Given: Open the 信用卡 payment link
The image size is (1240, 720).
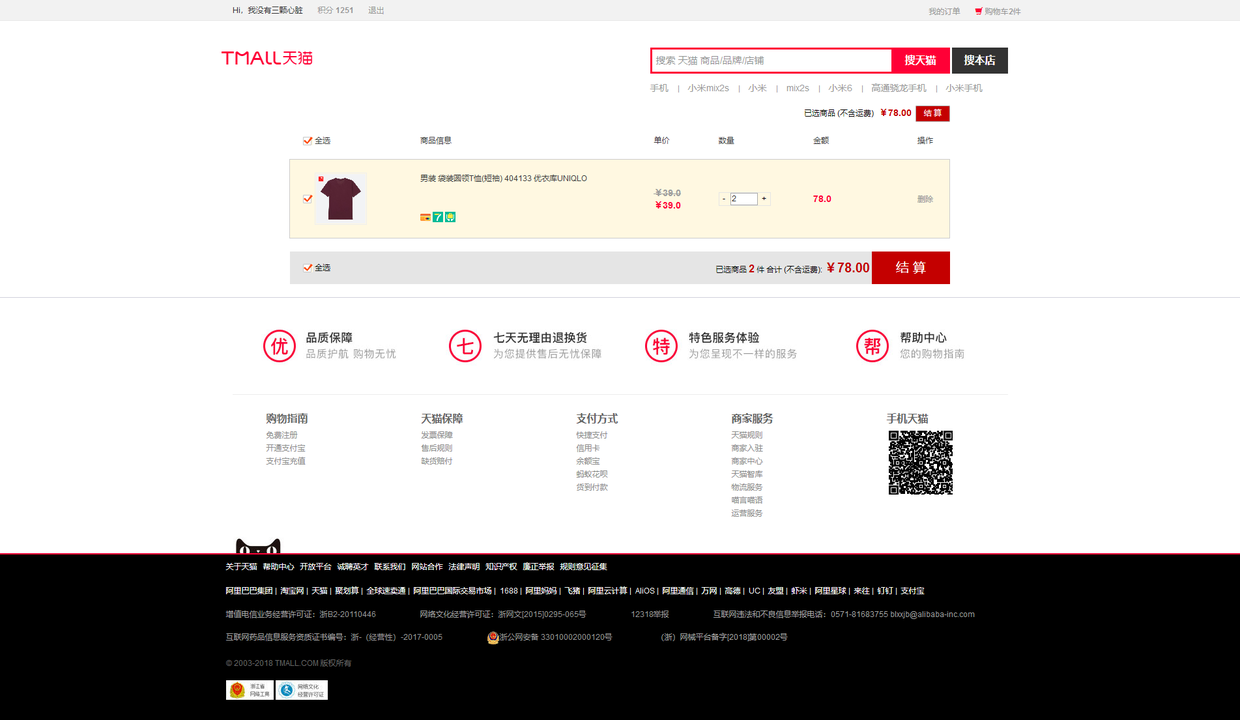Looking at the screenshot, I should [588, 449].
